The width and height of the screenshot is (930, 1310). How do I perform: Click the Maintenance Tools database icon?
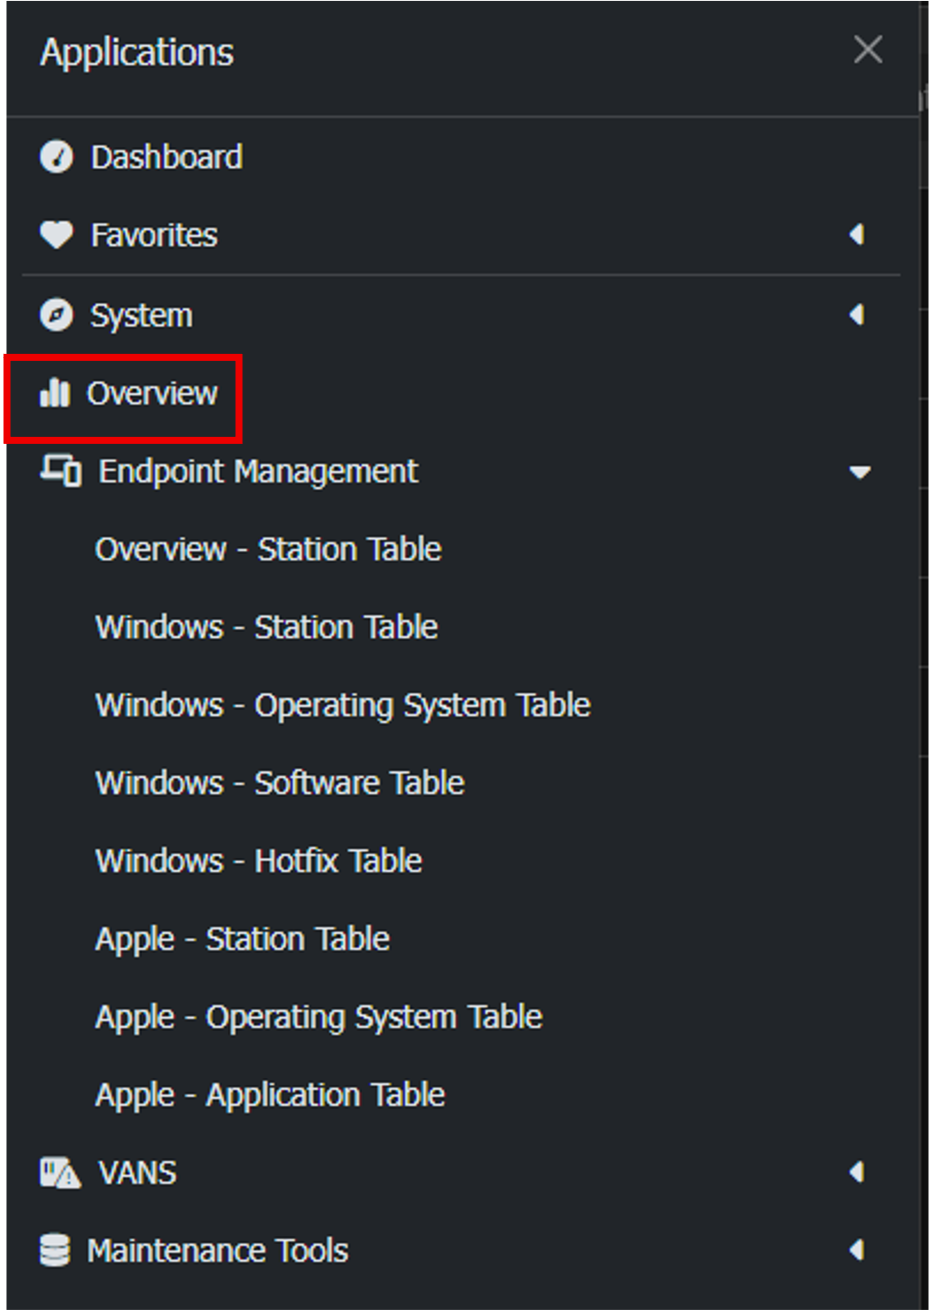(55, 1250)
